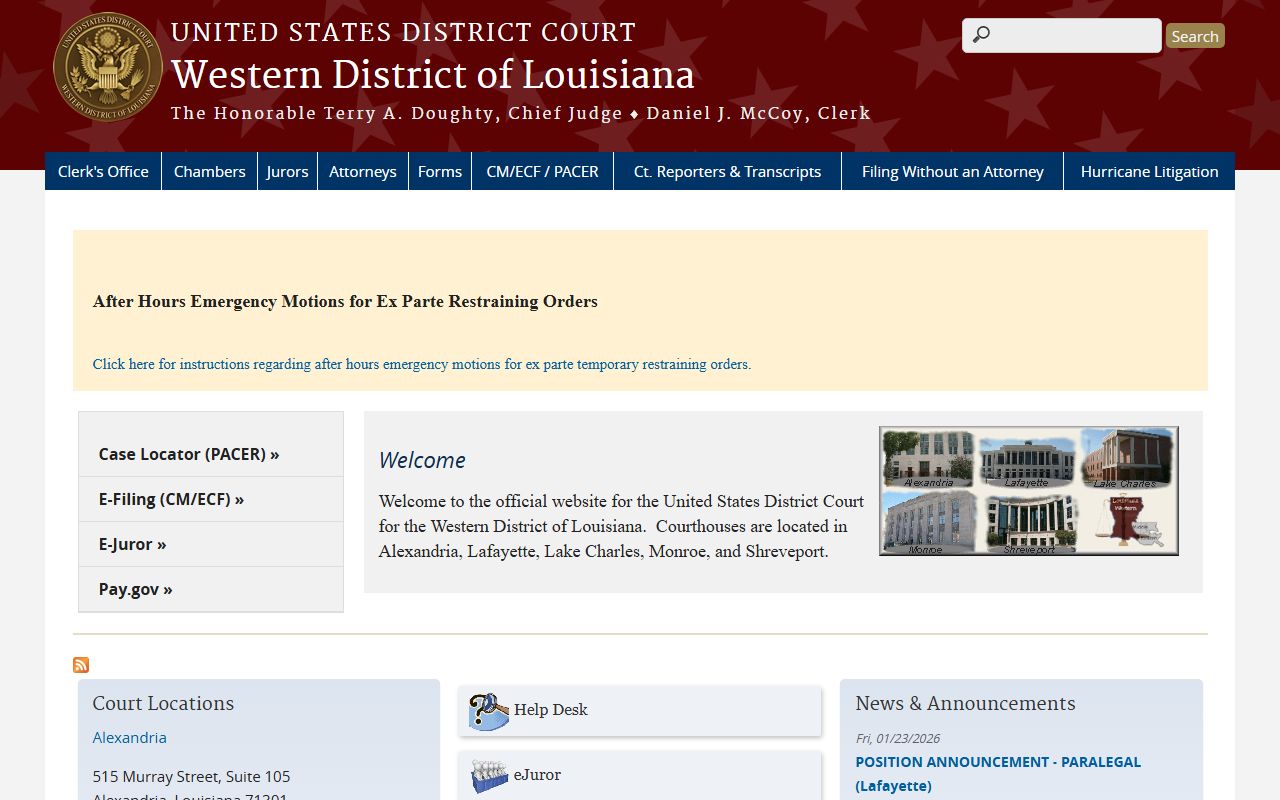Click the Search button

click(x=1195, y=36)
